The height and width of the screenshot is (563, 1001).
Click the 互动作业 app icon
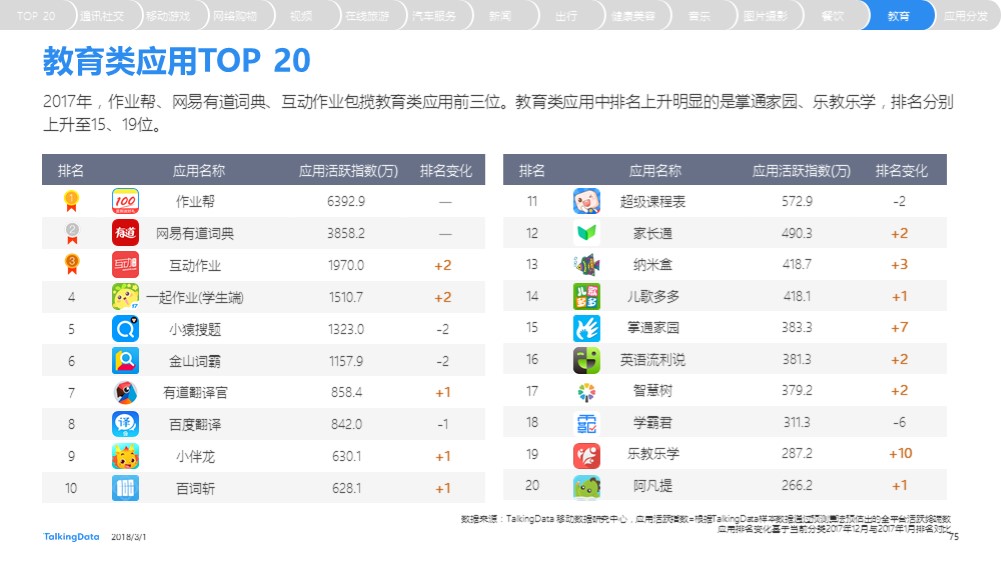click(125, 265)
